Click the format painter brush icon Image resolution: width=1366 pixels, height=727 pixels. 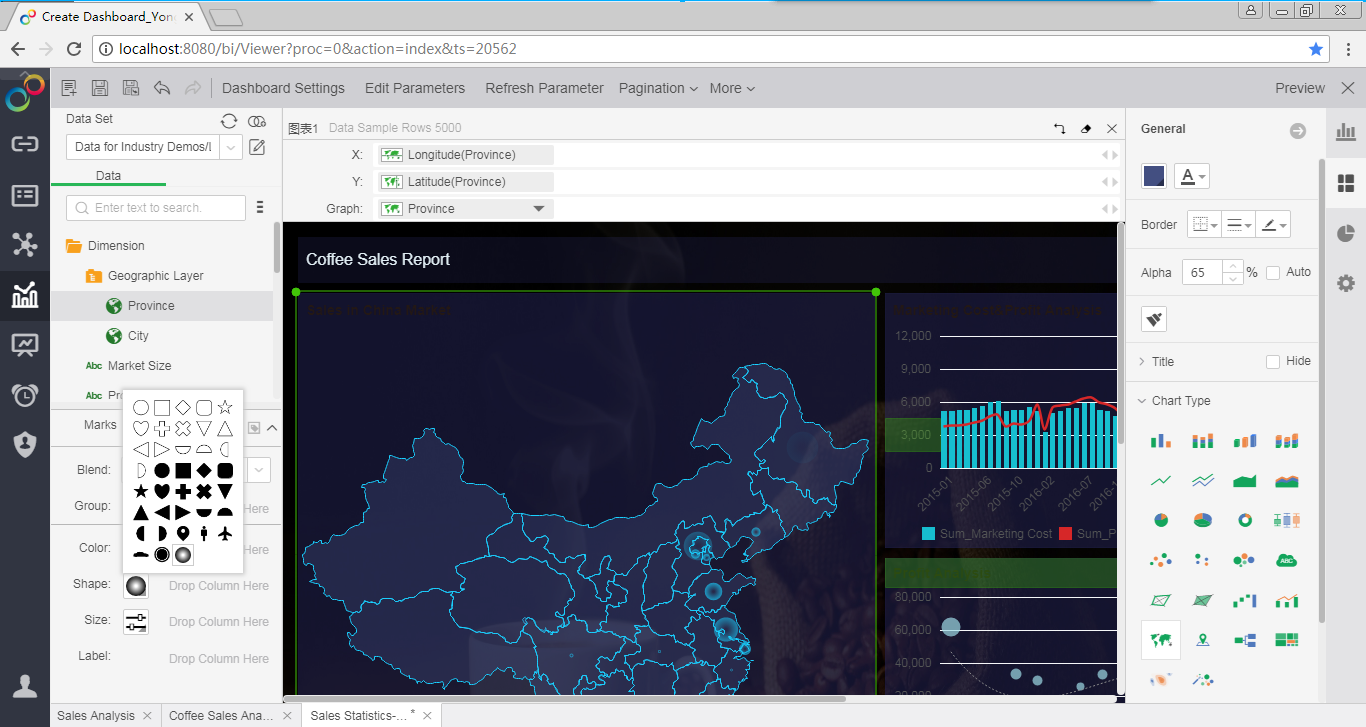pyautogui.click(x=1154, y=319)
